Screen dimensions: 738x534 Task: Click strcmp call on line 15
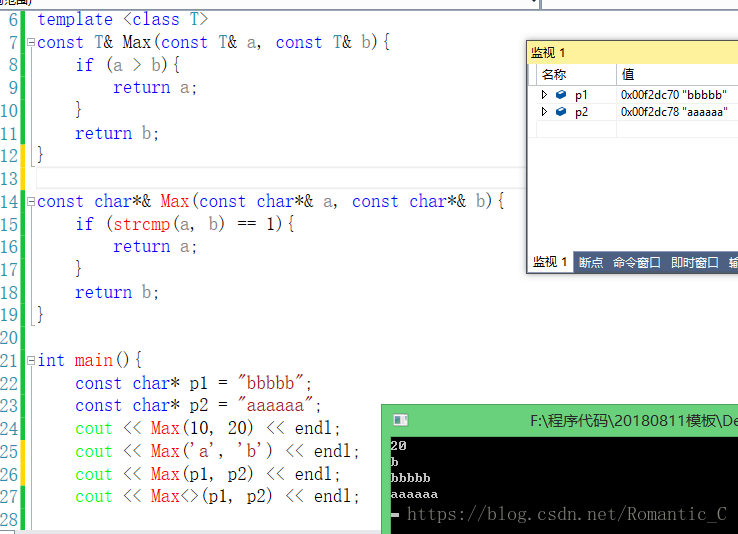(x=141, y=224)
